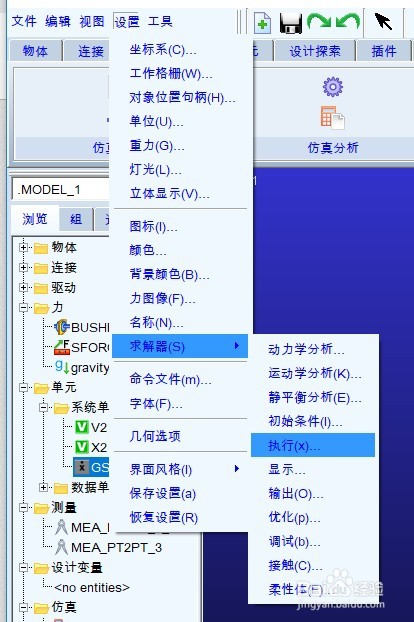
Task: Open the 编辑 menu
Action: point(58,21)
